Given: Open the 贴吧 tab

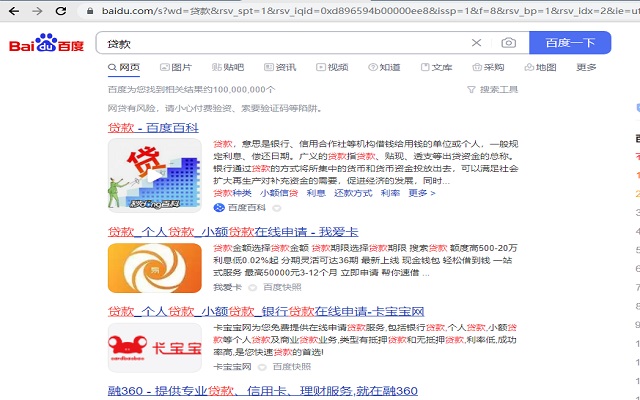Looking at the screenshot, I should [x=228, y=67].
